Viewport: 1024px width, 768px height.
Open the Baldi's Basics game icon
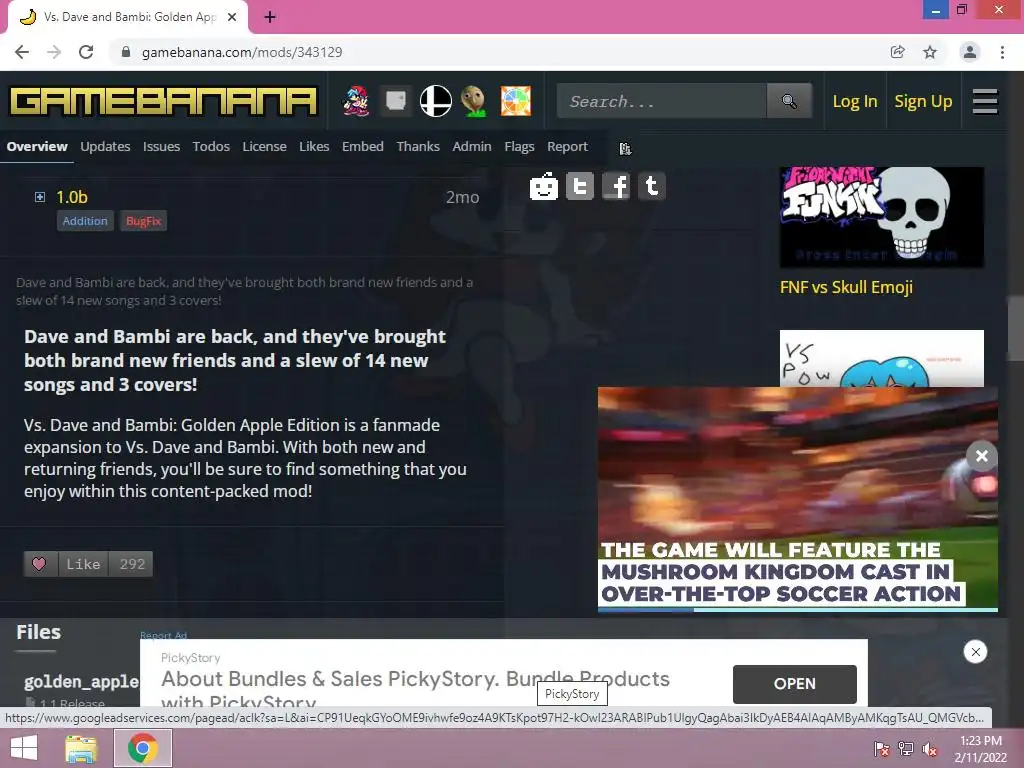coord(475,101)
